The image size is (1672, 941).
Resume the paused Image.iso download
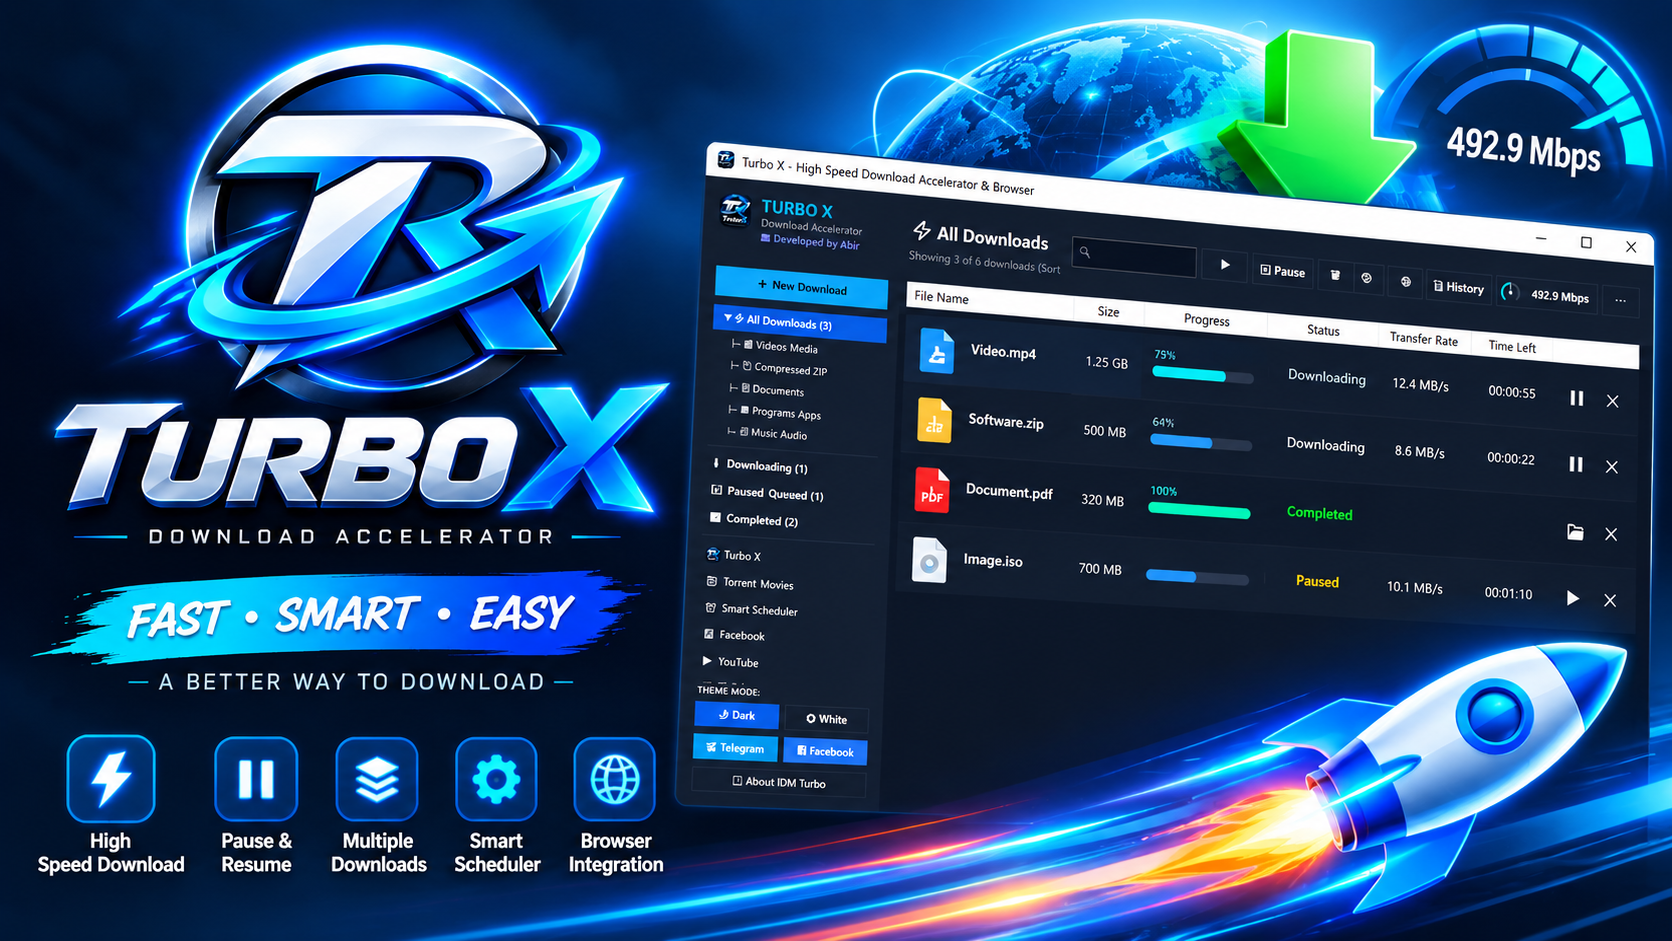1573,598
